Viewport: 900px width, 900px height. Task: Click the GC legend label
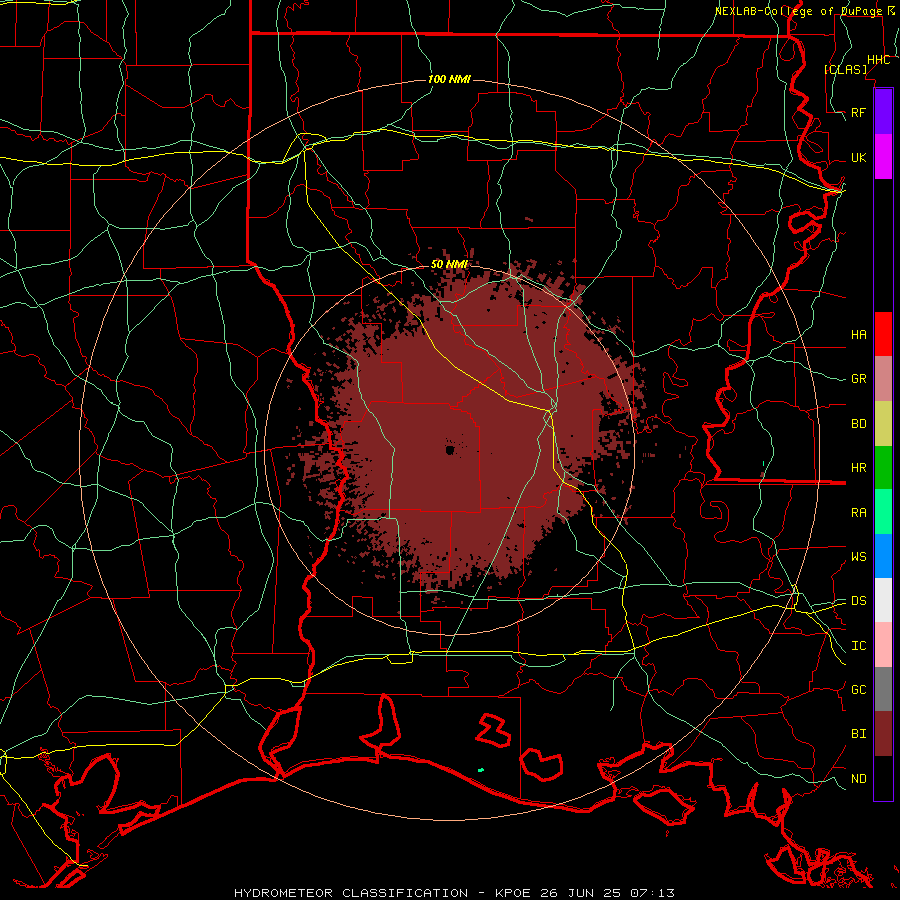(858, 690)
